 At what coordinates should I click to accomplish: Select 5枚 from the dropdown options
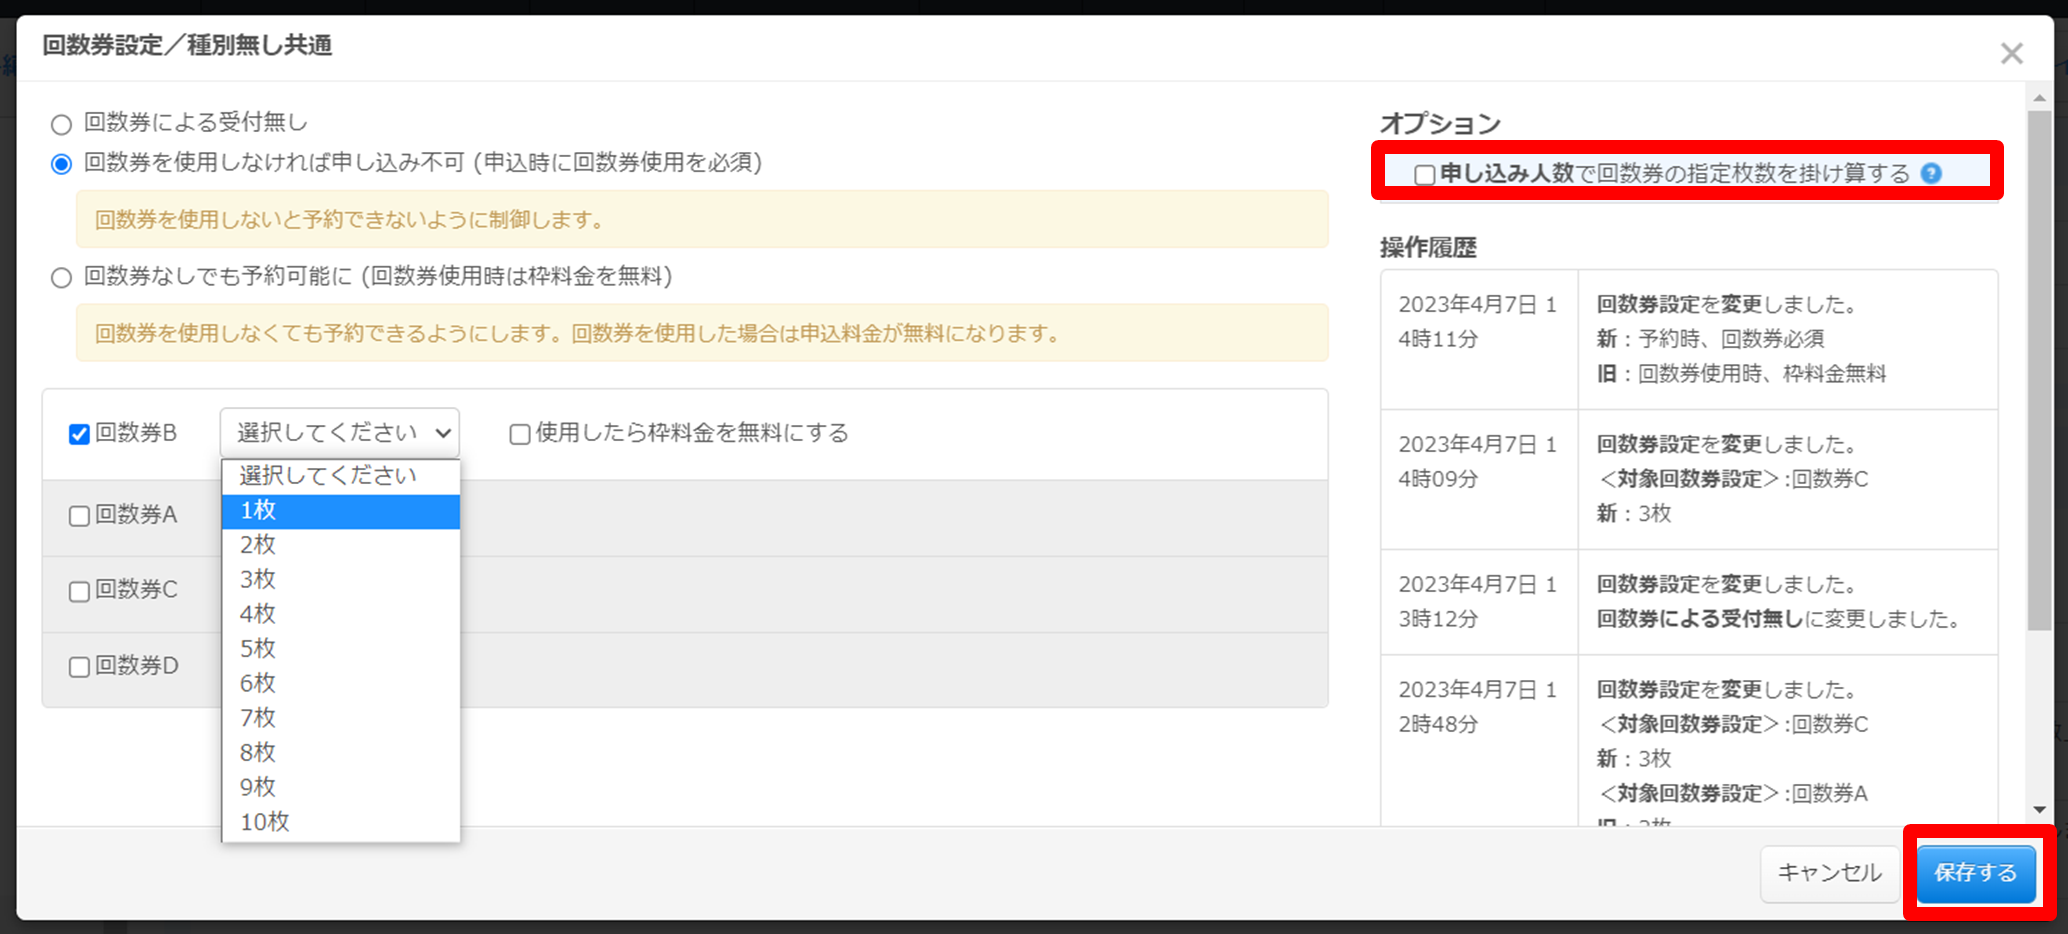click(x=340, y=649)
